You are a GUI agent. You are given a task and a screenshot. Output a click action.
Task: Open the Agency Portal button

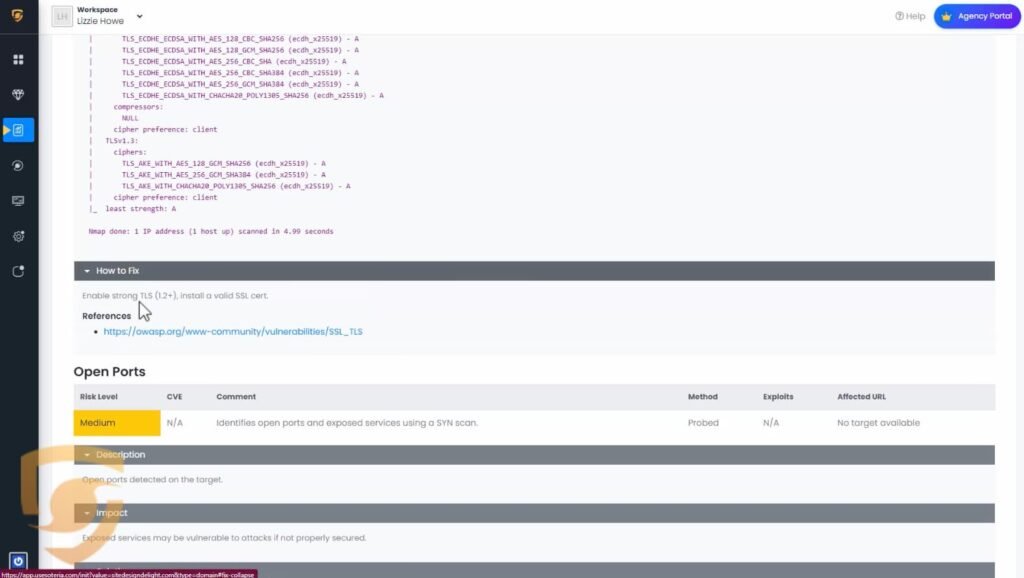[x=977, y=16]
